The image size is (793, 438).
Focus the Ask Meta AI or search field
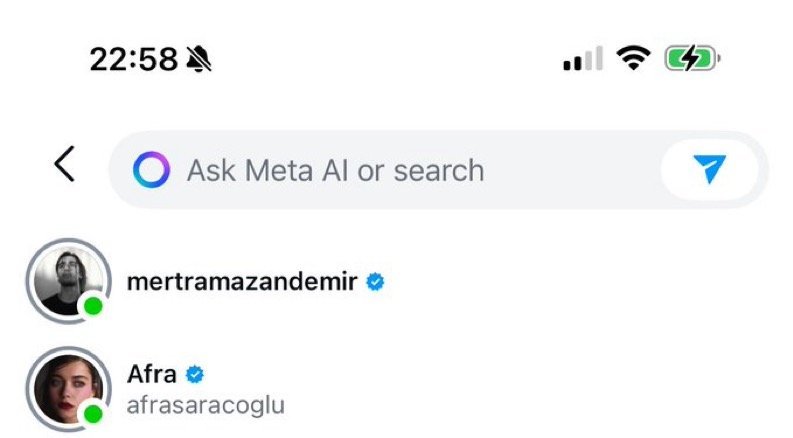(x=400, y=171)
